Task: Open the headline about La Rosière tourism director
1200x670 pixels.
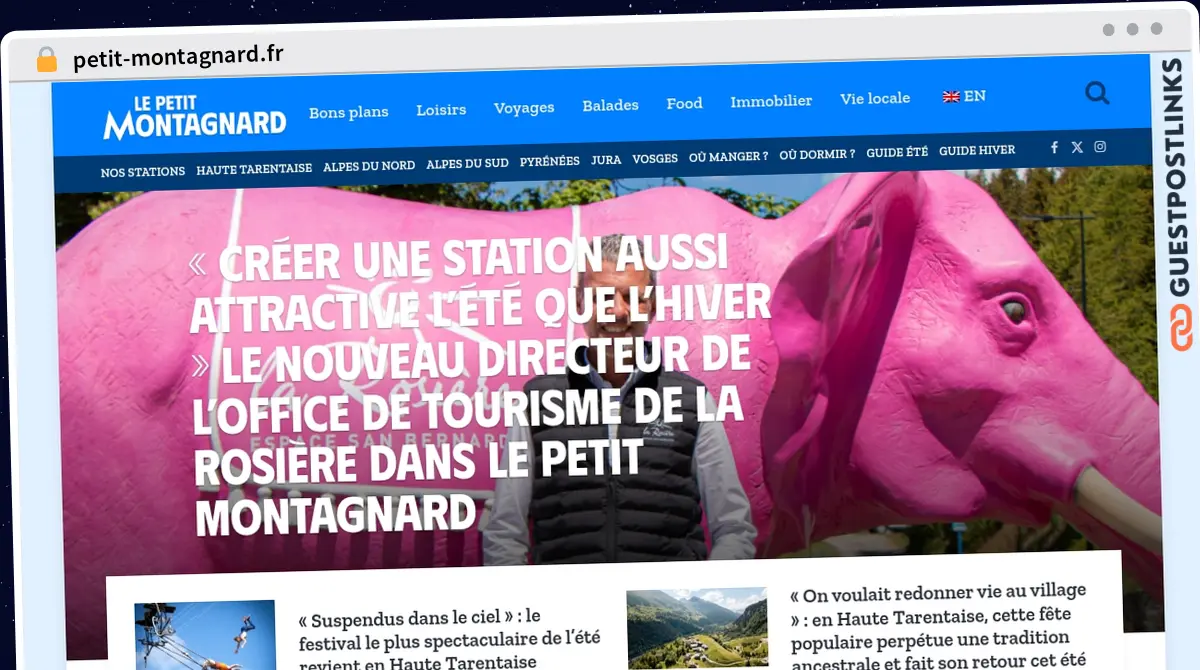Action: (x=483, y=385)
